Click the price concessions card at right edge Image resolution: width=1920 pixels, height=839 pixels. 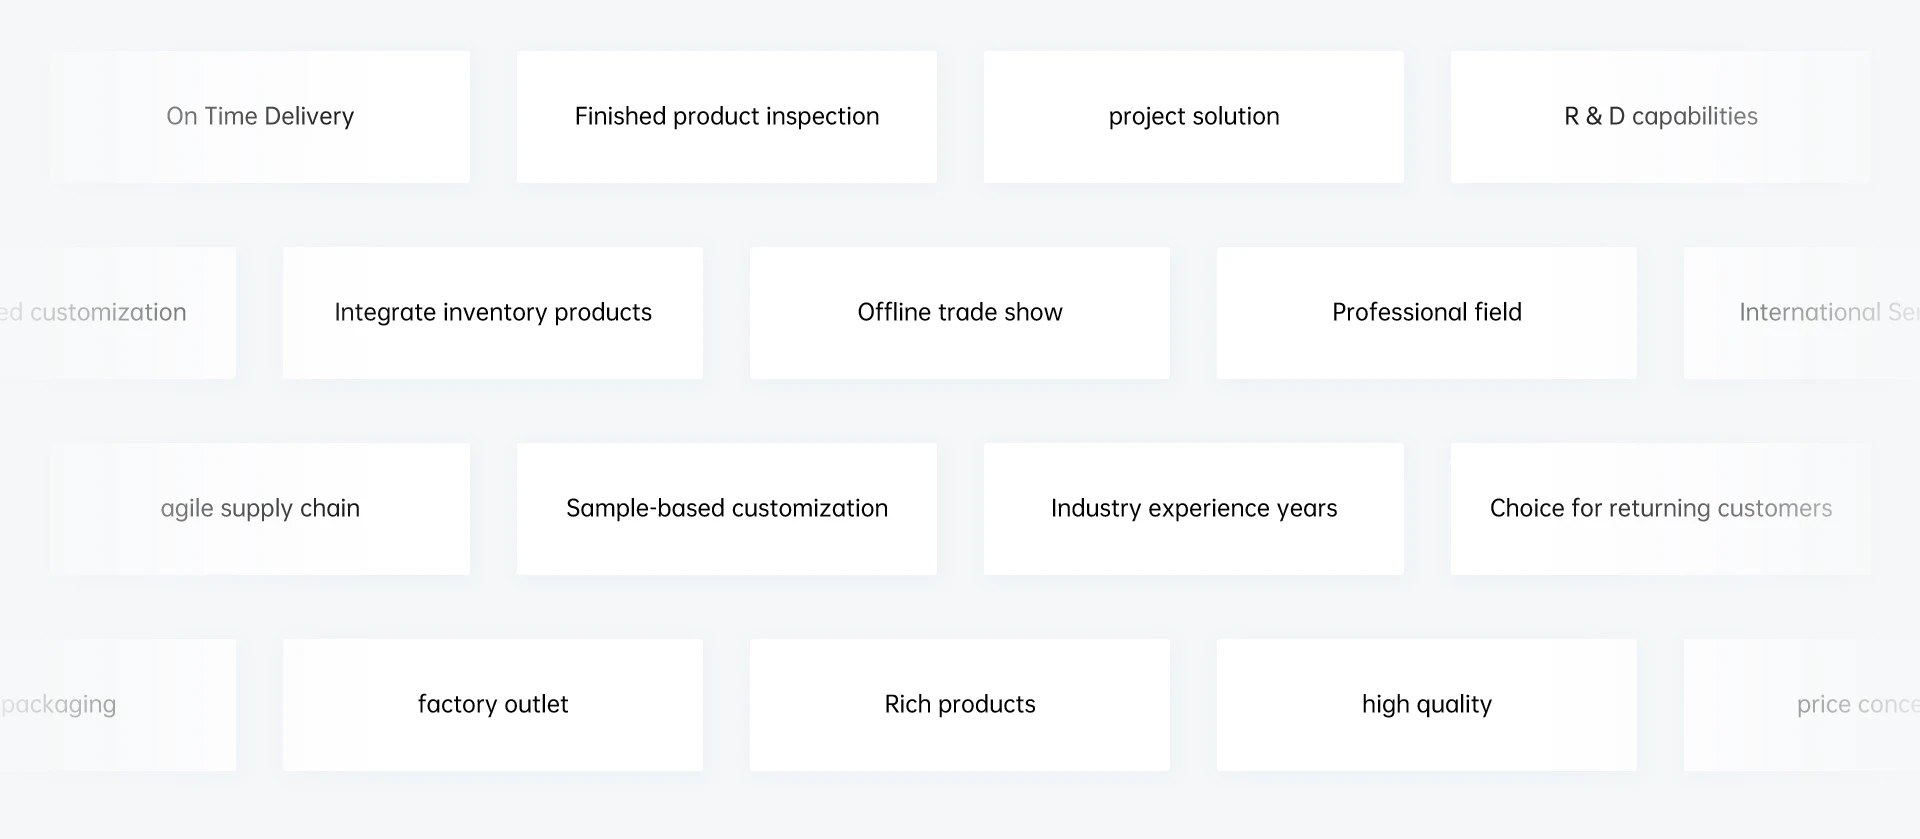click(1802, 705)
